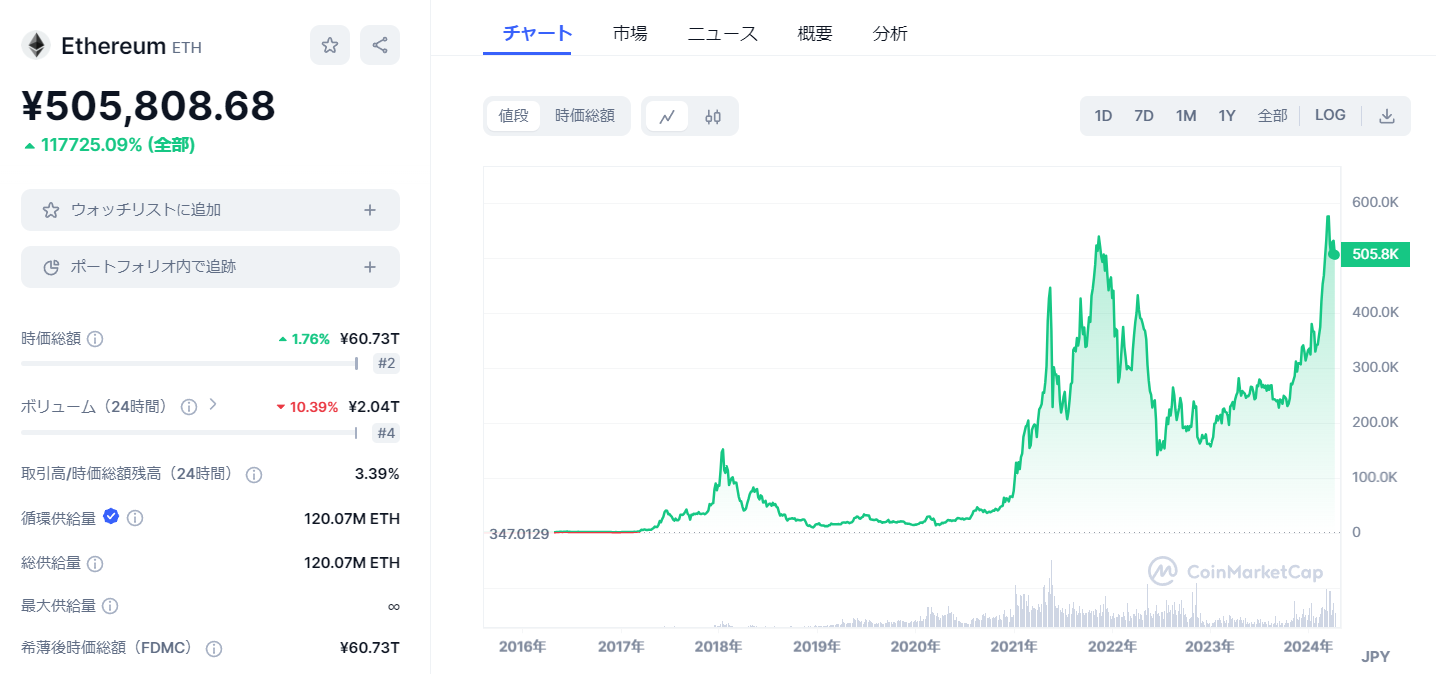Image resolution: width=1436 pixels, height=674 pixels.
Task: Show info for 総供給量
Action: tap(95, 564)
